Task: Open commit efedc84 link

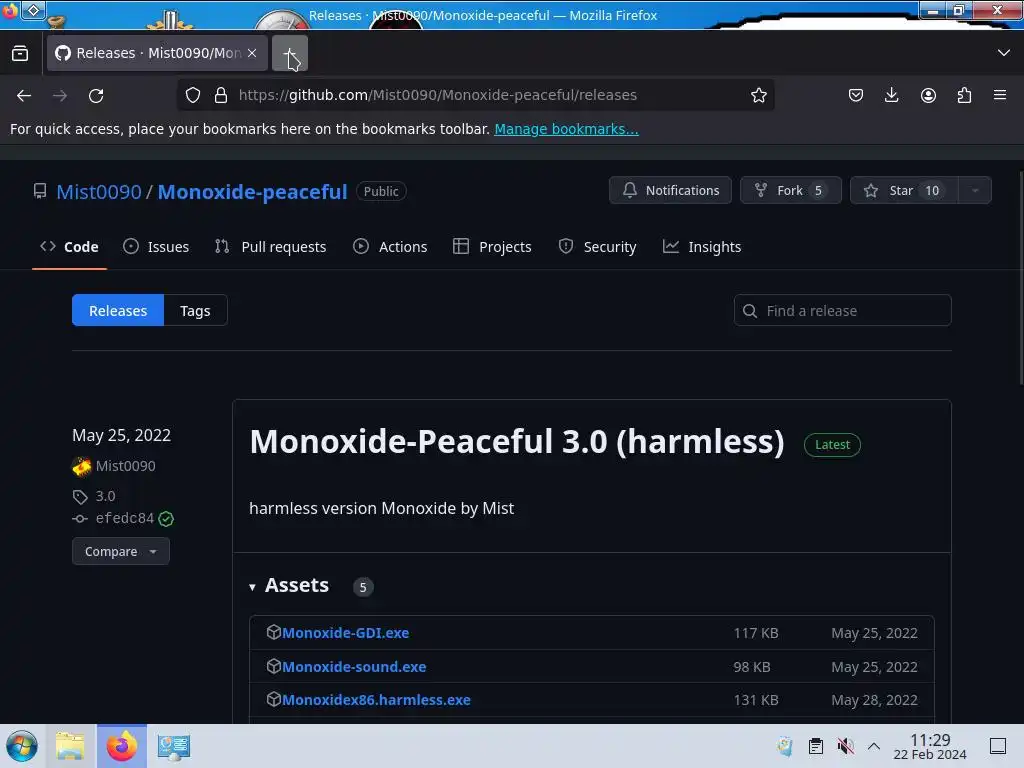Action: [x=125, y=519]
